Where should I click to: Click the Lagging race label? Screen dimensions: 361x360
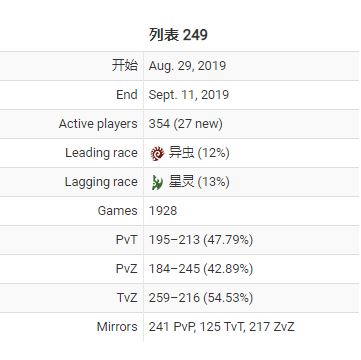point(101,182)
